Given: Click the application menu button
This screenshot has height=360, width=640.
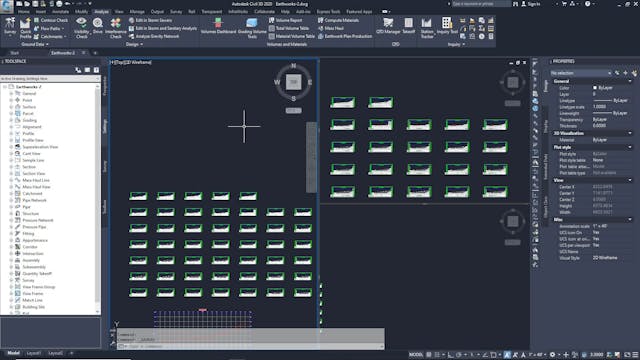Looking at the screenshot, I should [x=7, y=7].
